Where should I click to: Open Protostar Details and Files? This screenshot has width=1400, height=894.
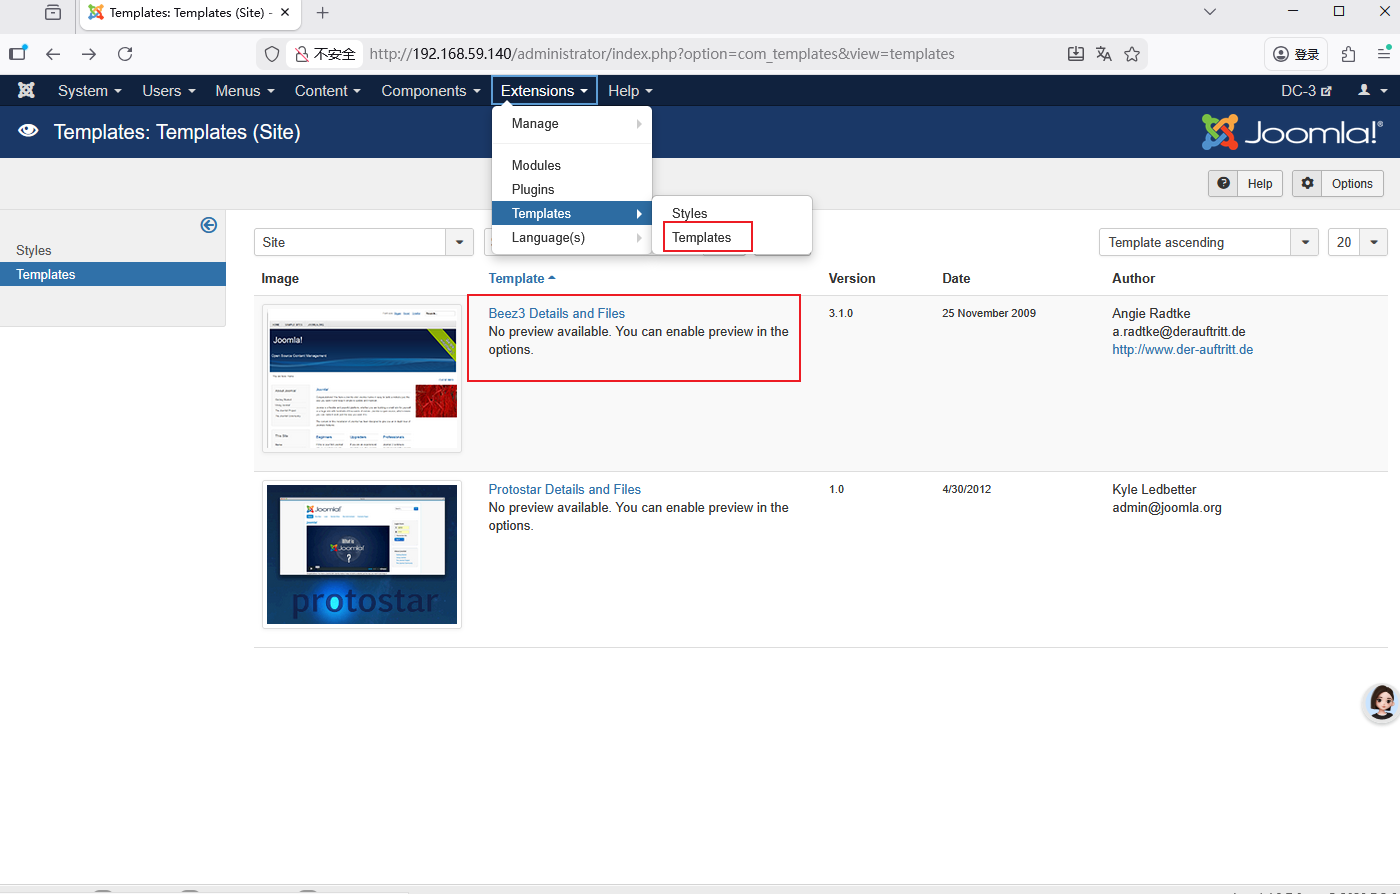click(565, 490)
